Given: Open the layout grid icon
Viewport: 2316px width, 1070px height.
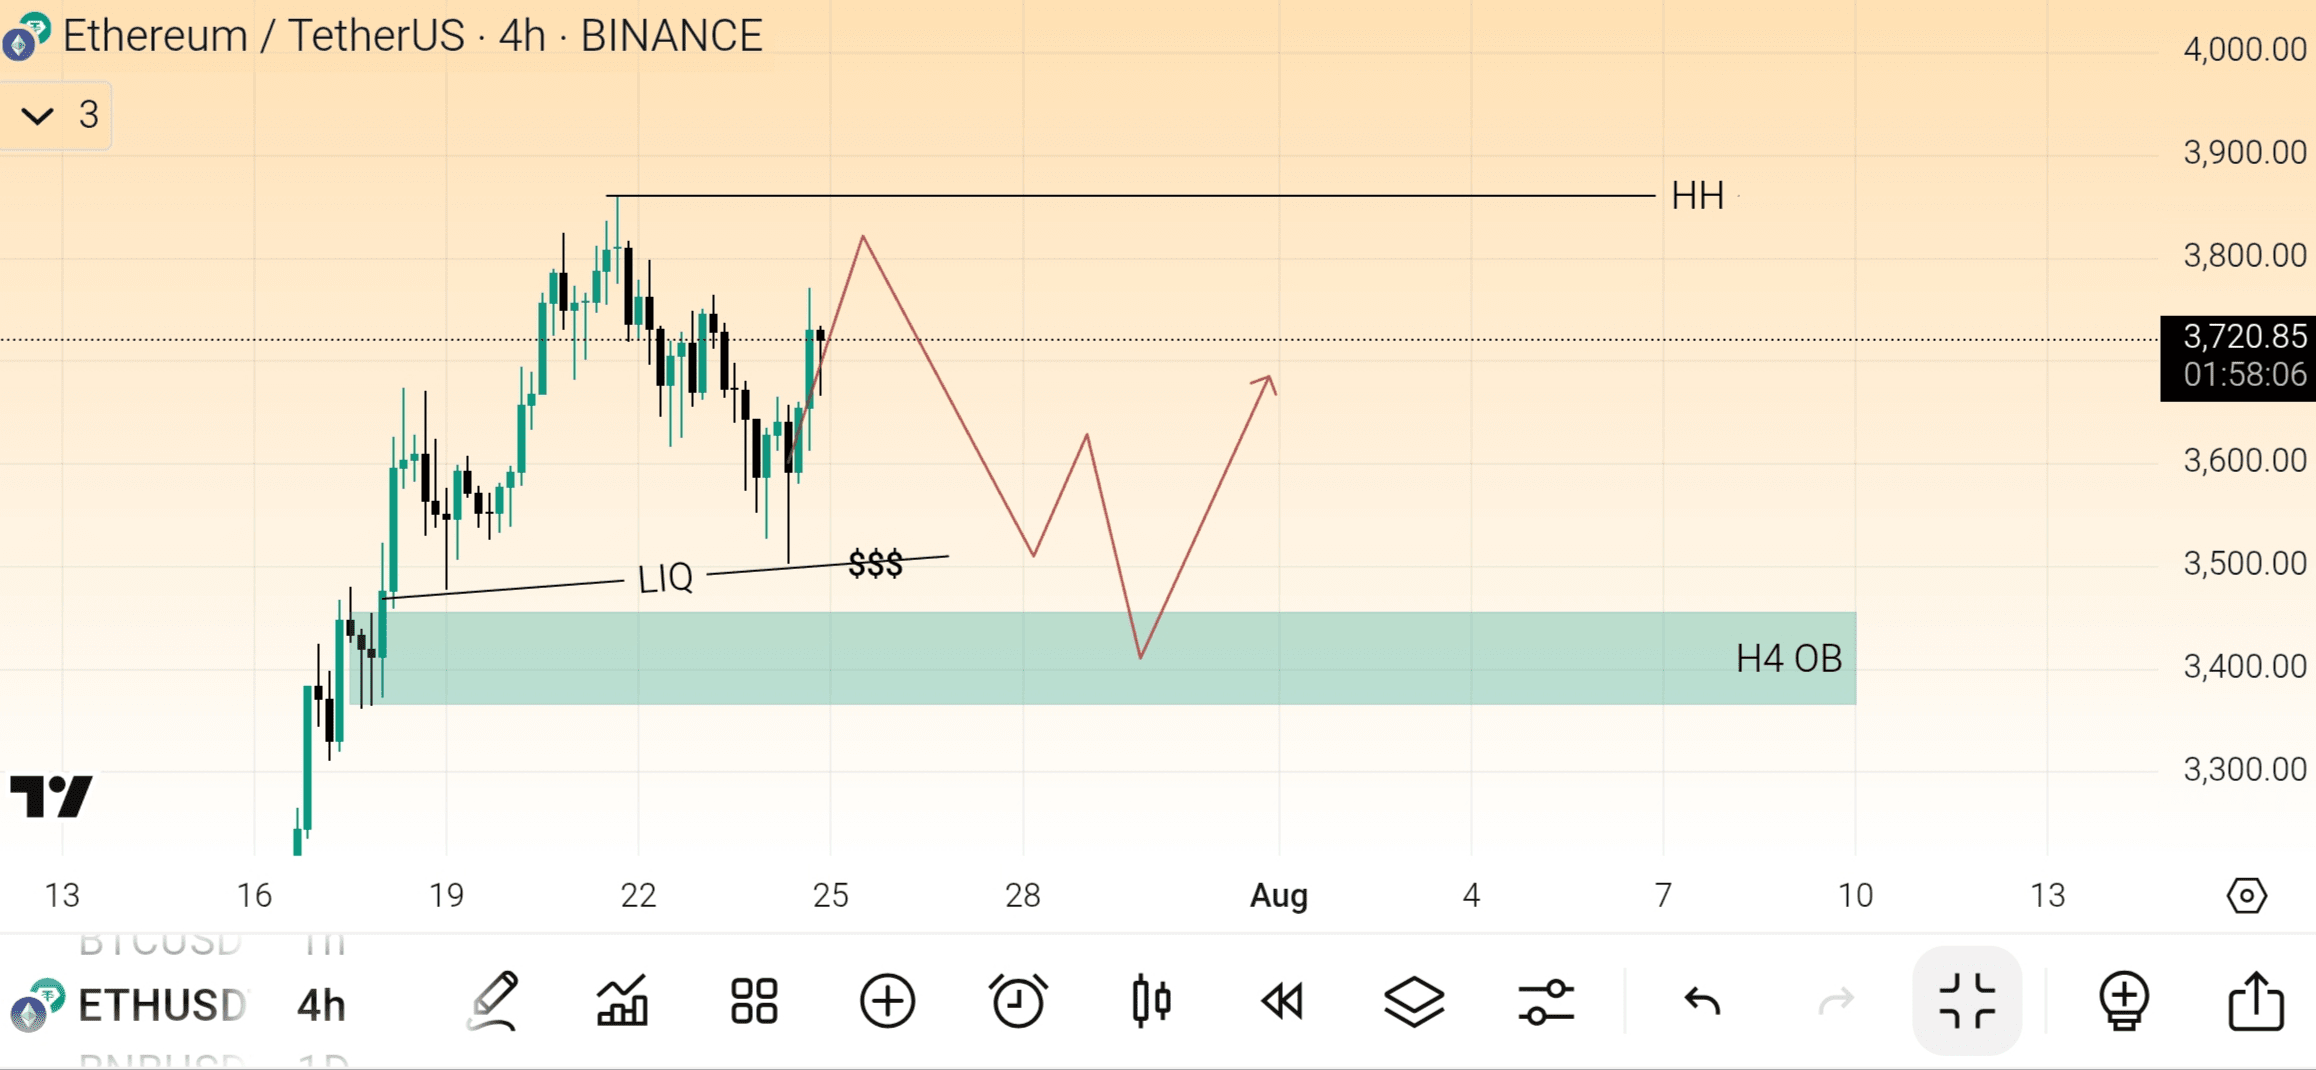Looking at the screenshot, I should tap(754, 1000).
